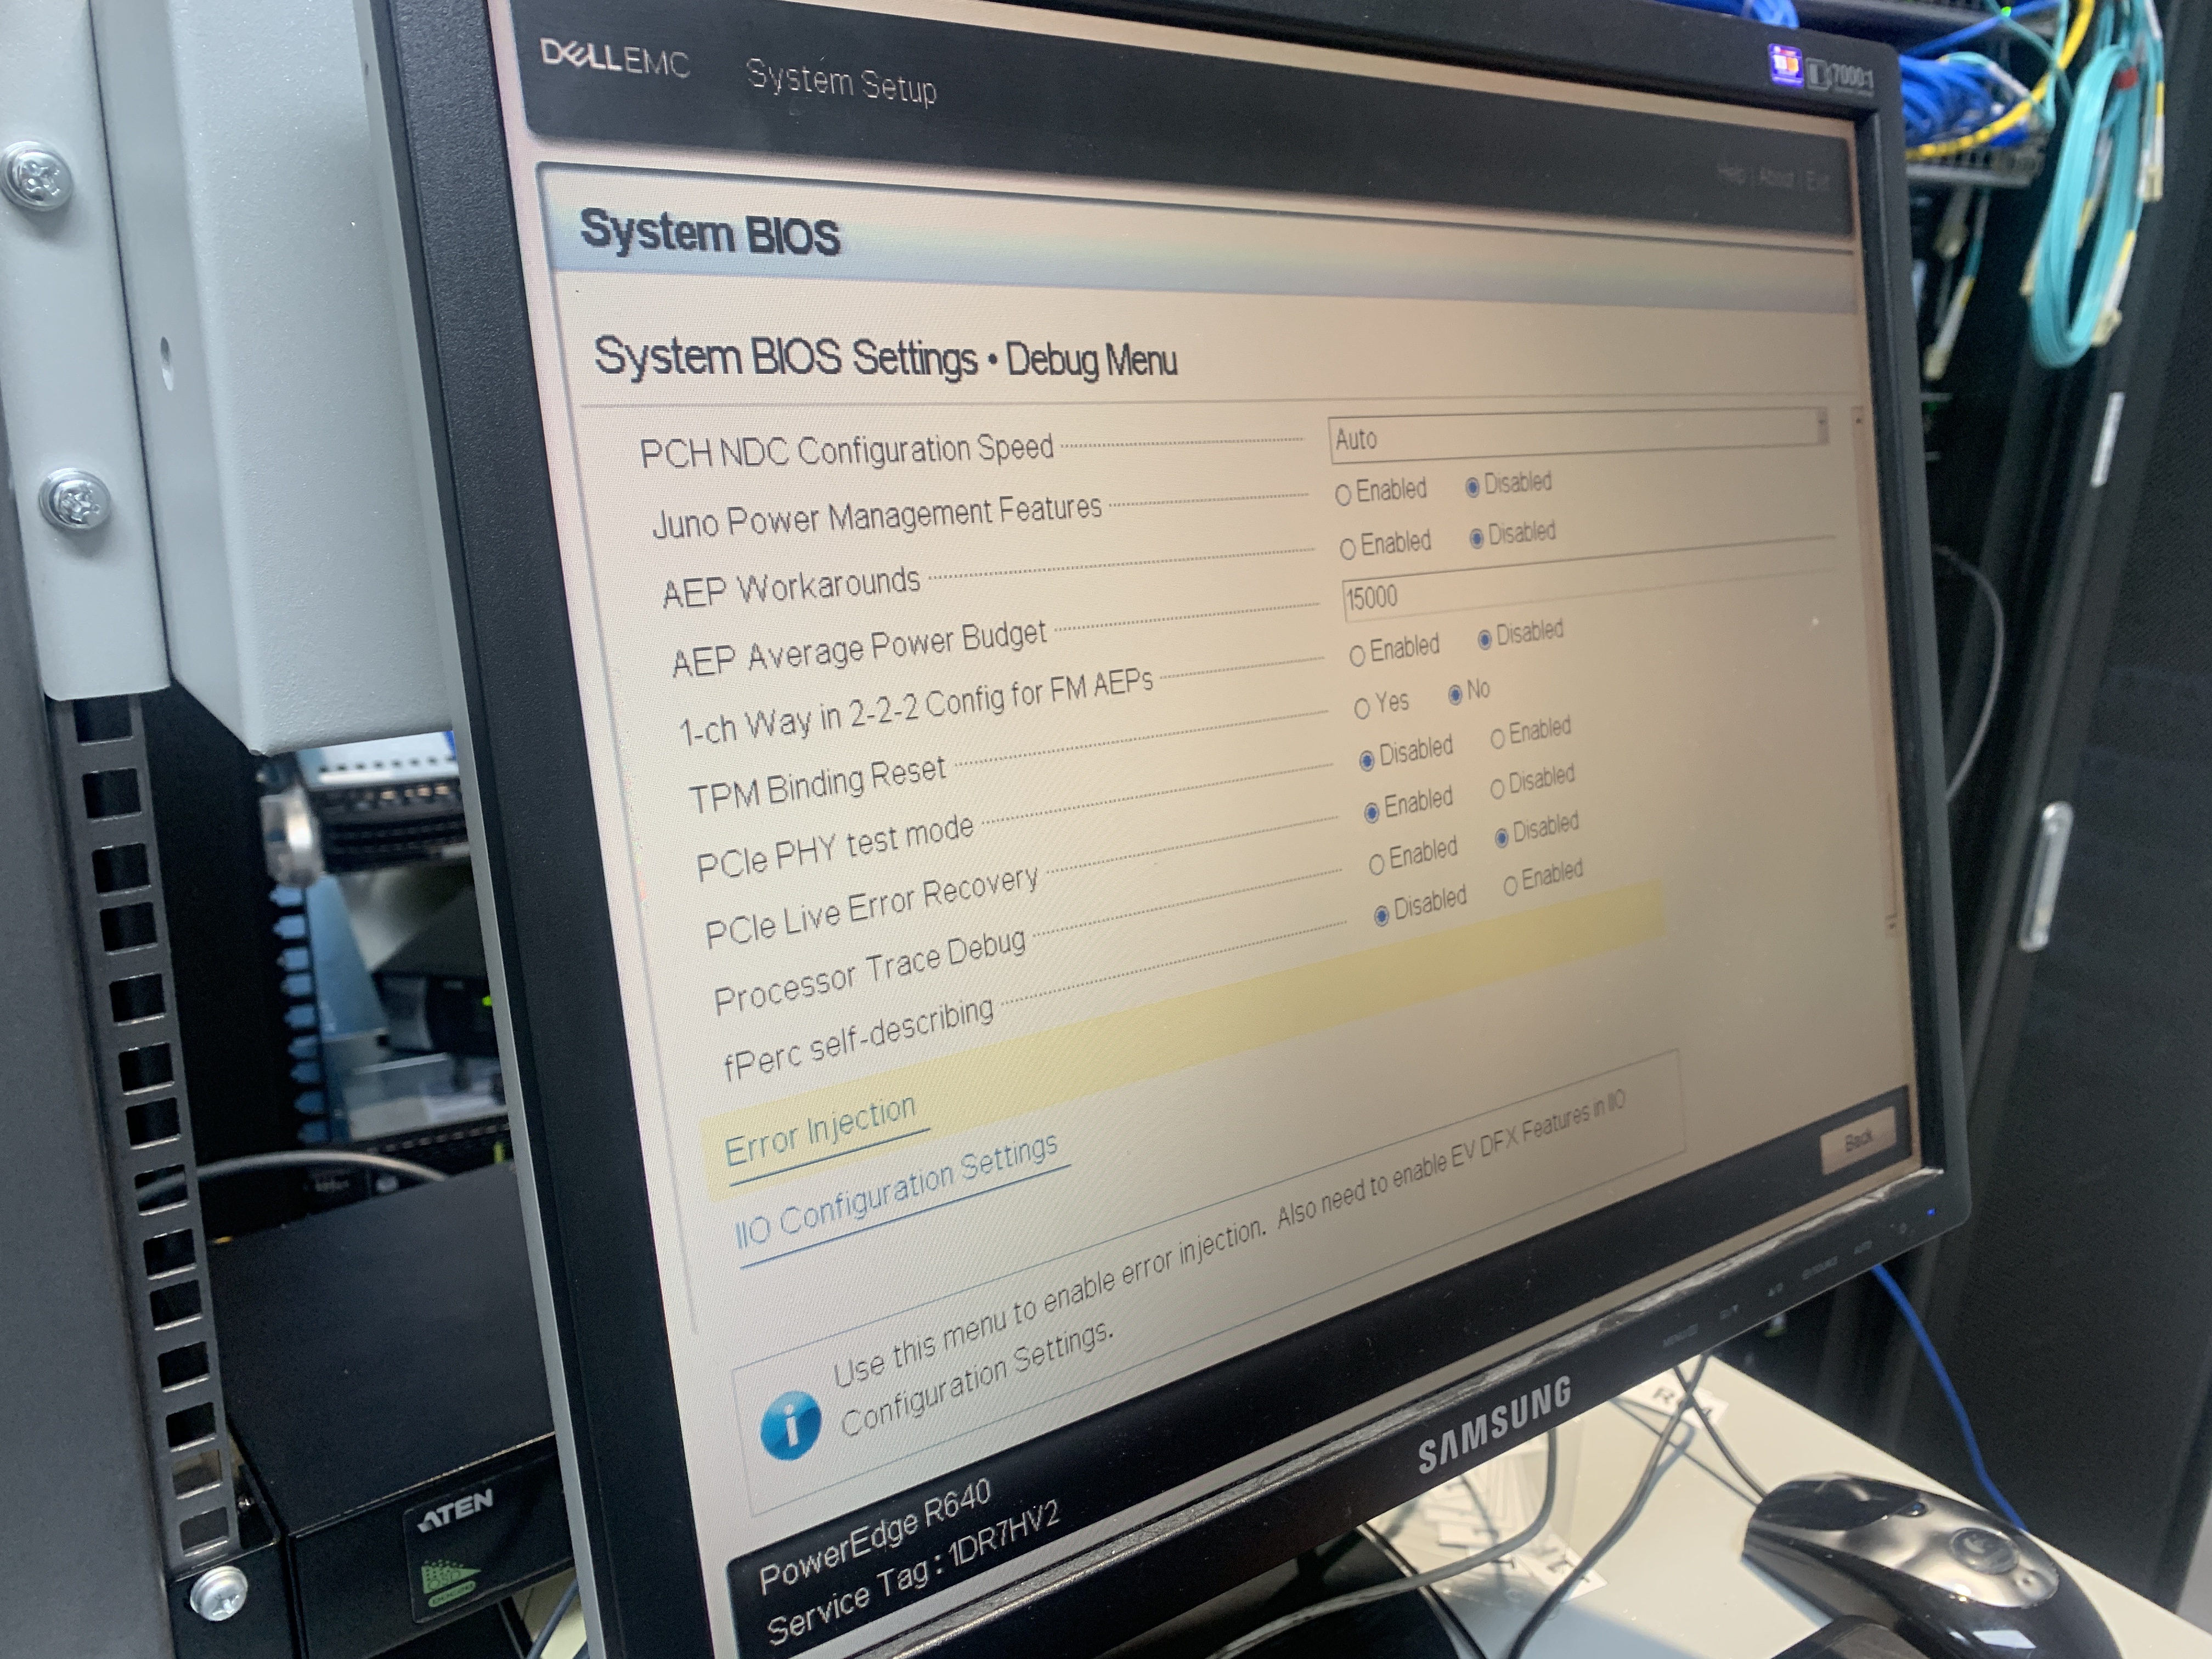Click the '1-ch Way in 2-2-2 Config for FM AEPs' label
This screenshot has width=2212, height=1659.
(915, 707)
